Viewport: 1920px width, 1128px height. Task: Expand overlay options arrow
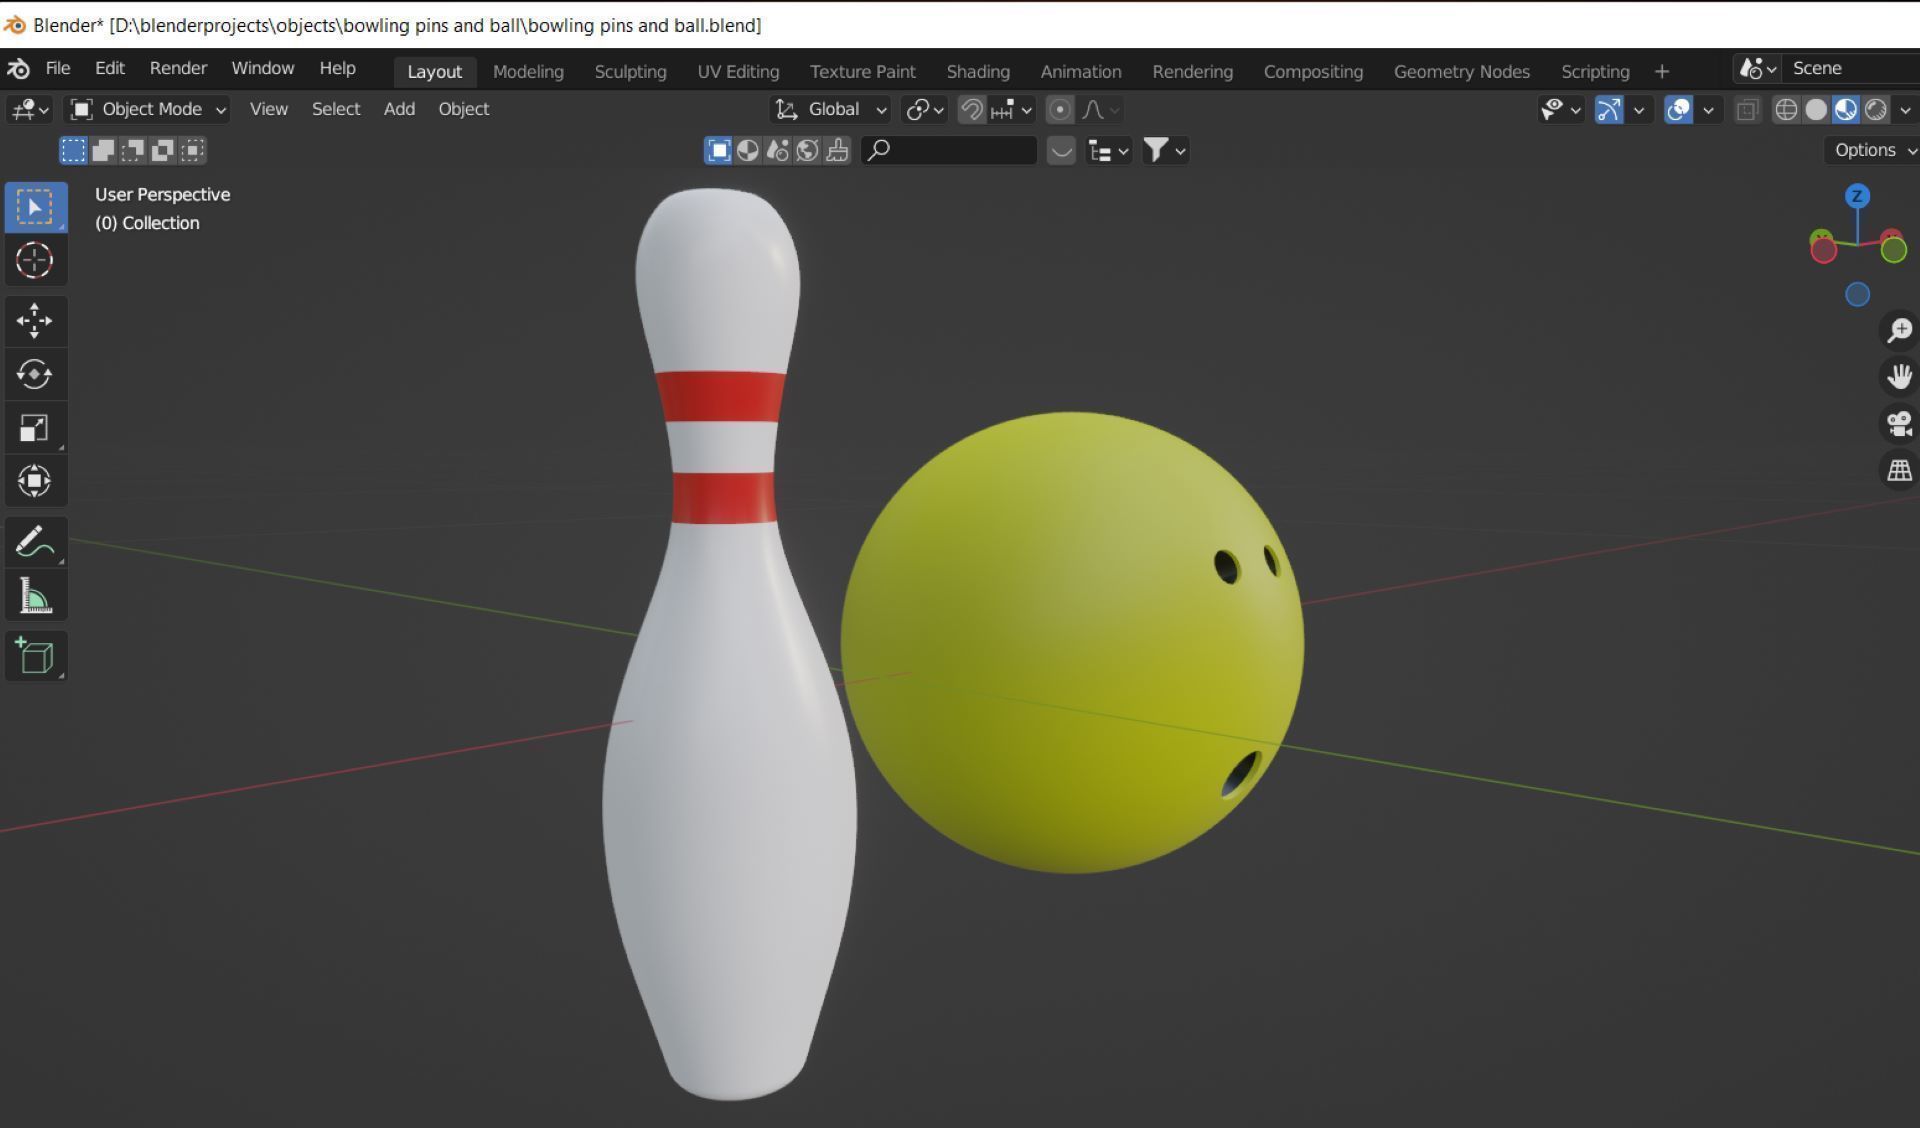(1708, 109)
